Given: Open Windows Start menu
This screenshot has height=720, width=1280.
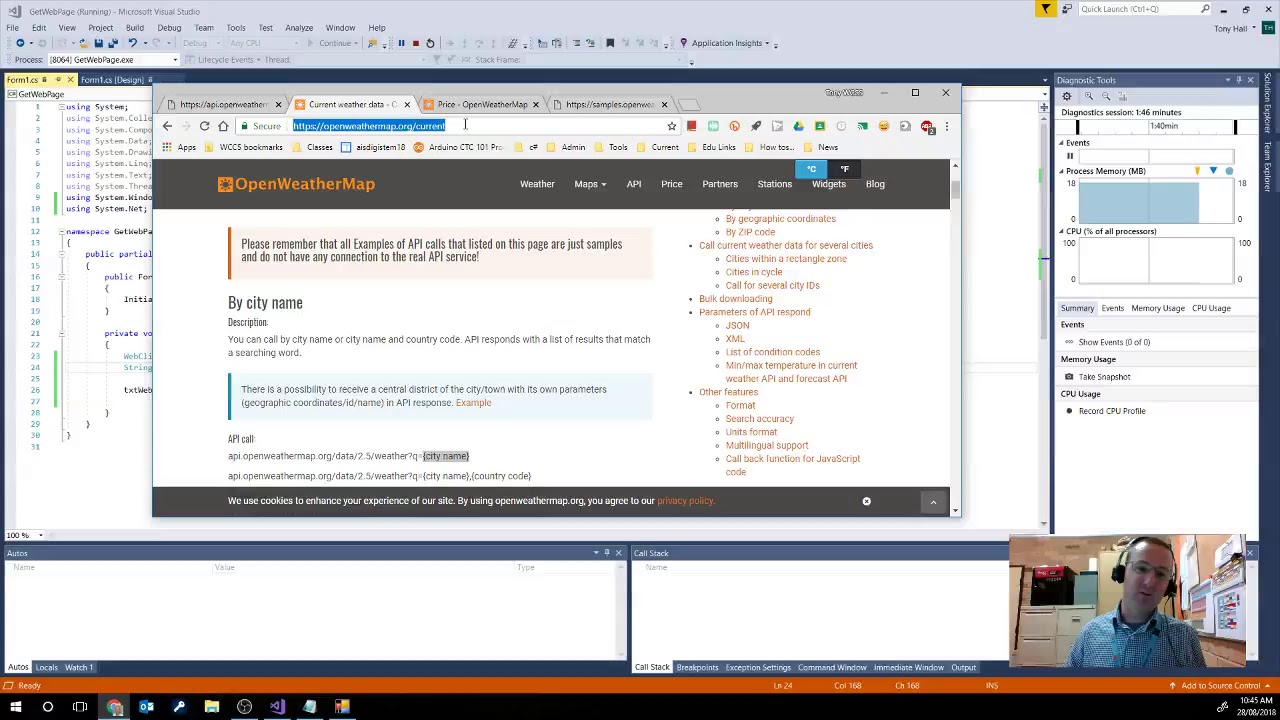Looking at the screenshot, I should click(x=15, y=707).
